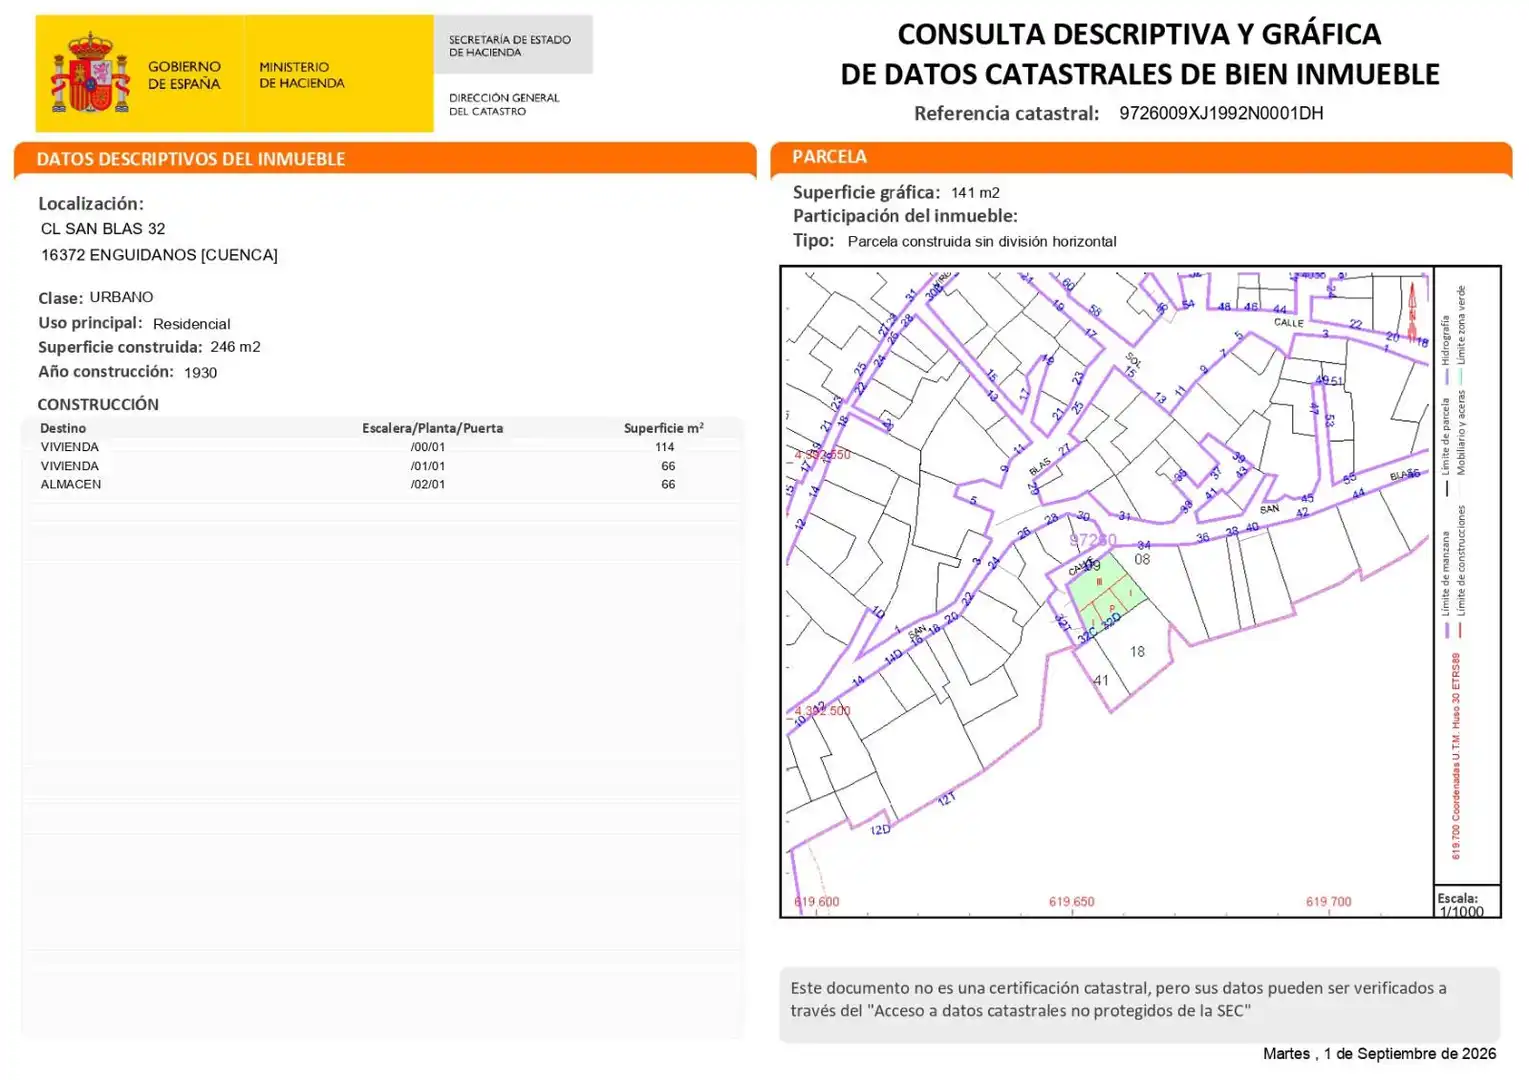Click the 'Uso principal:' label
Viewport: 1529px width, 1080px height.
pos(91,323)
